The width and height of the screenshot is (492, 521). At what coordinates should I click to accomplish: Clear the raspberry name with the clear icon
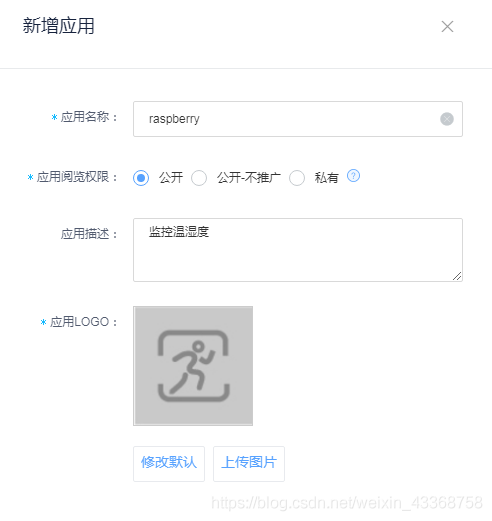(x=447, y=119)
